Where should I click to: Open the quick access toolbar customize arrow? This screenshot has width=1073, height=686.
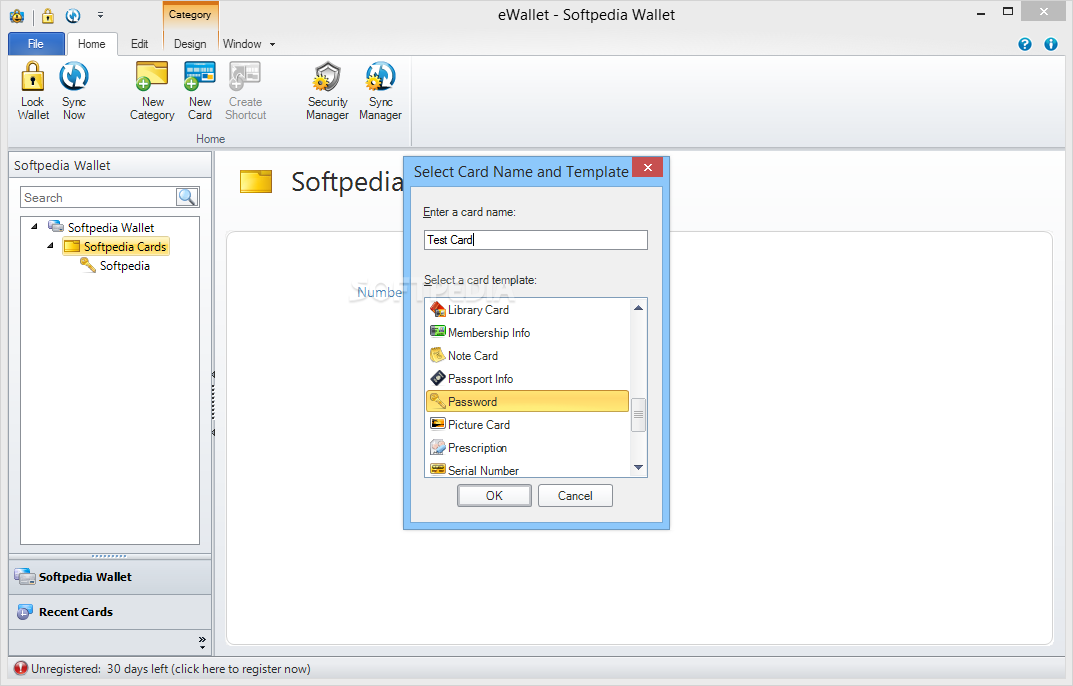coord(101,15)
